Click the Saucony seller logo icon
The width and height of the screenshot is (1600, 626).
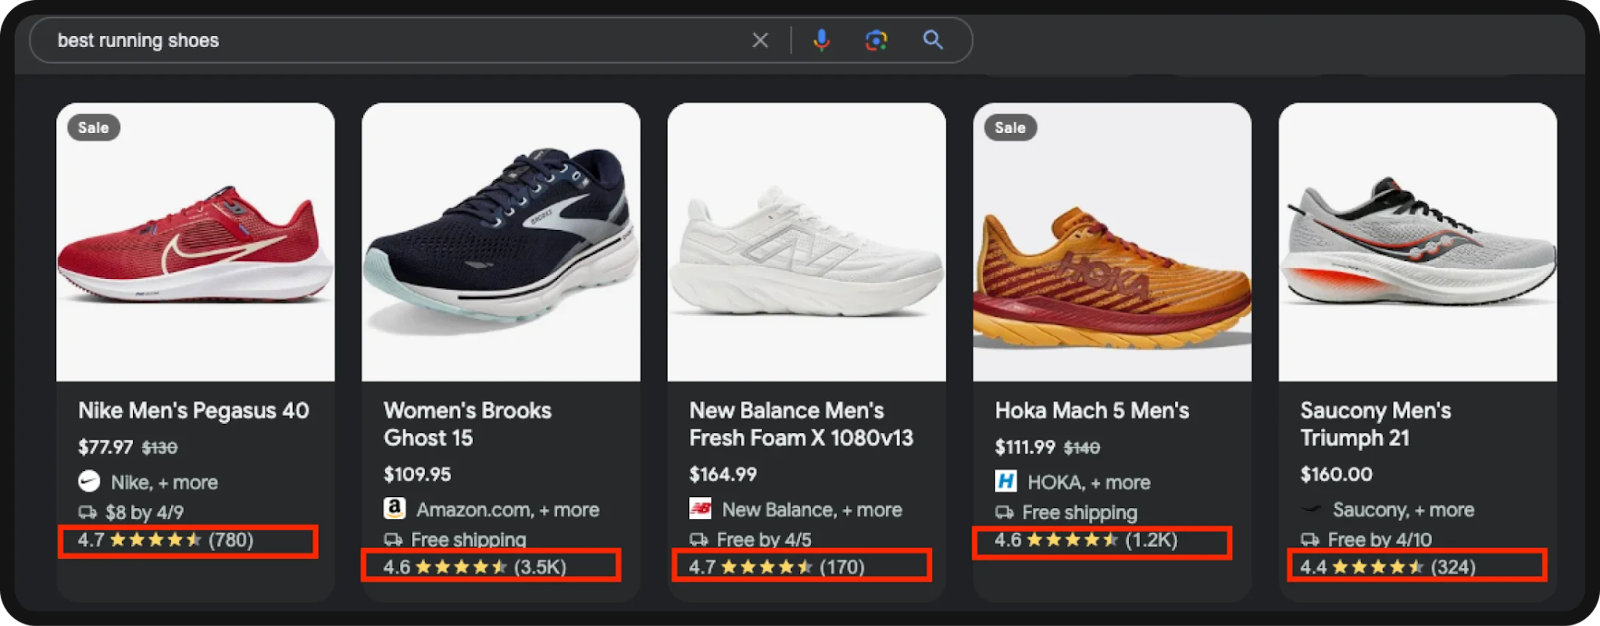click(x=1311, y=510)
